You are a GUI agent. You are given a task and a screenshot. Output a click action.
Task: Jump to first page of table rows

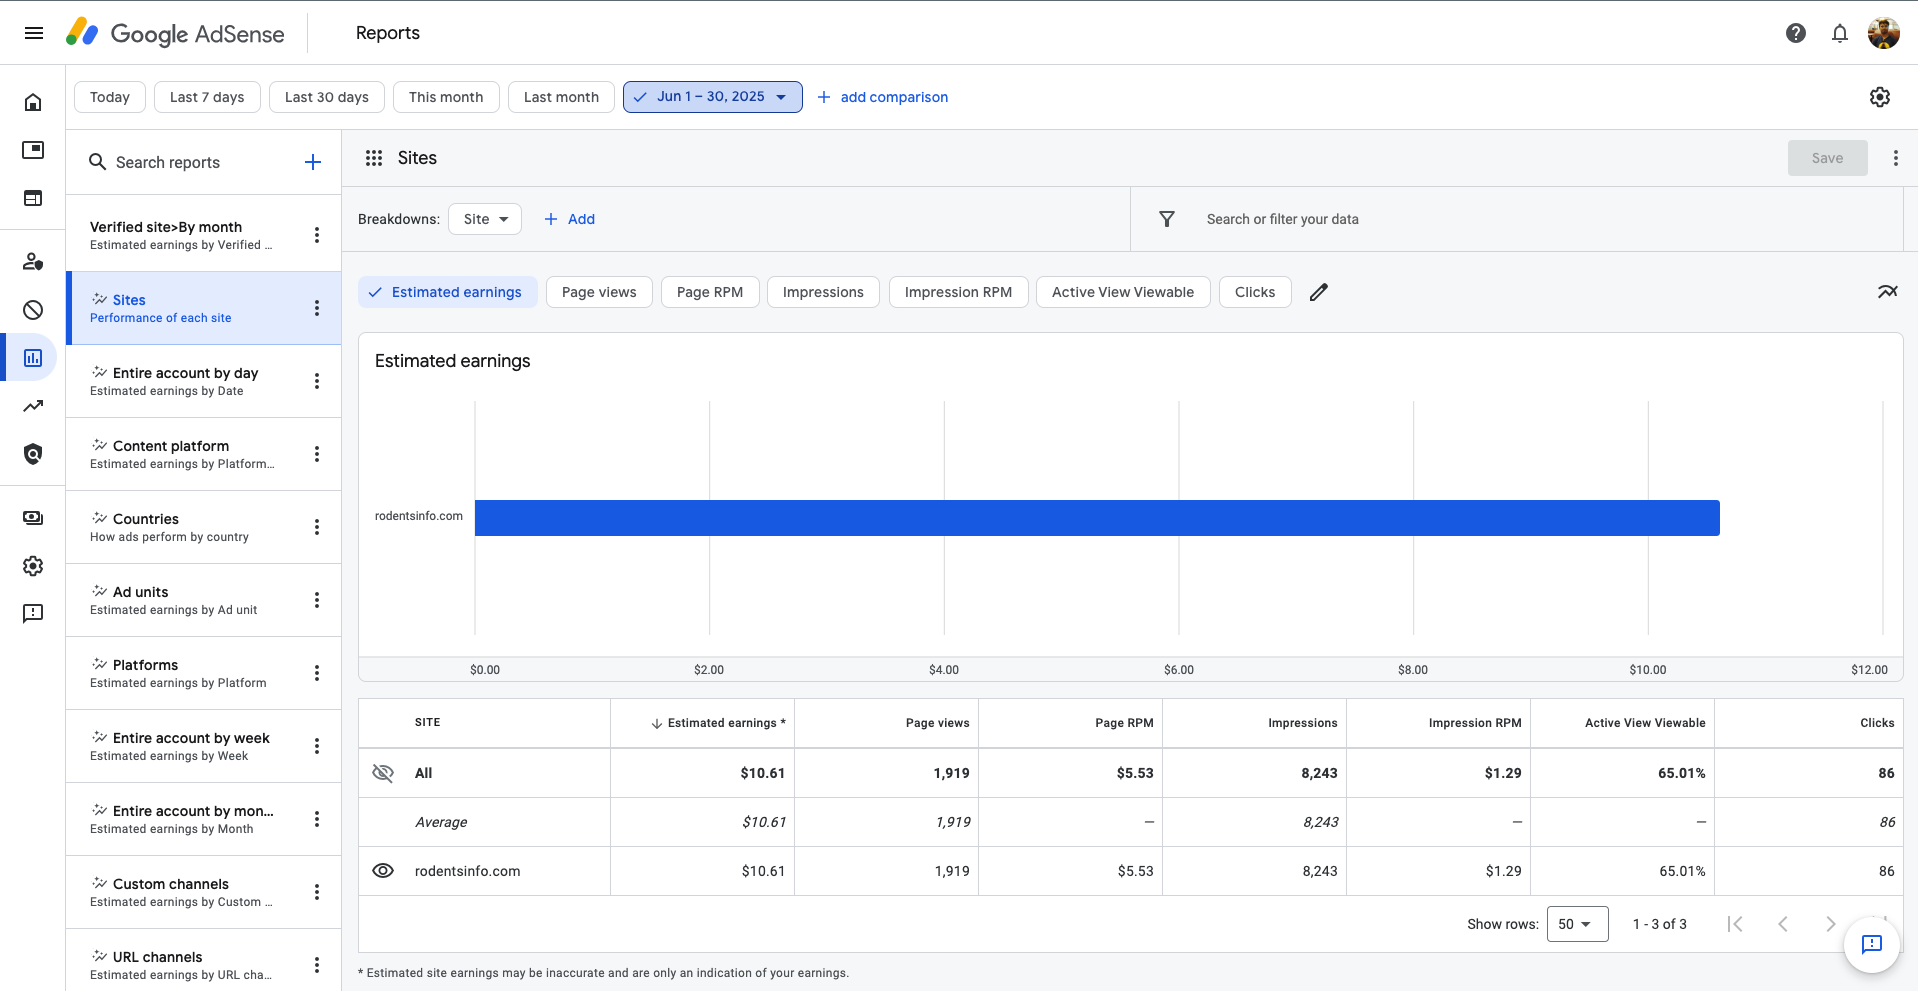pyautogui.click(x=1735, y=924)
